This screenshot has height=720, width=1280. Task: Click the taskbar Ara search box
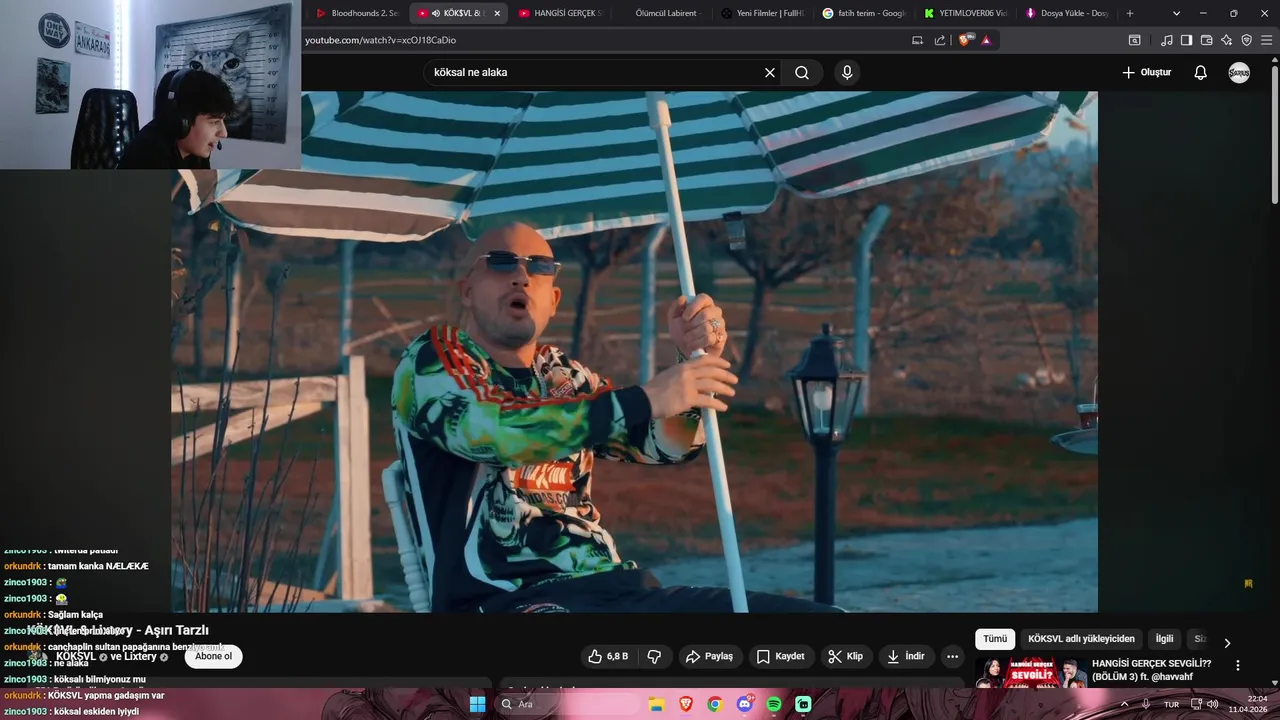(566, 704)
